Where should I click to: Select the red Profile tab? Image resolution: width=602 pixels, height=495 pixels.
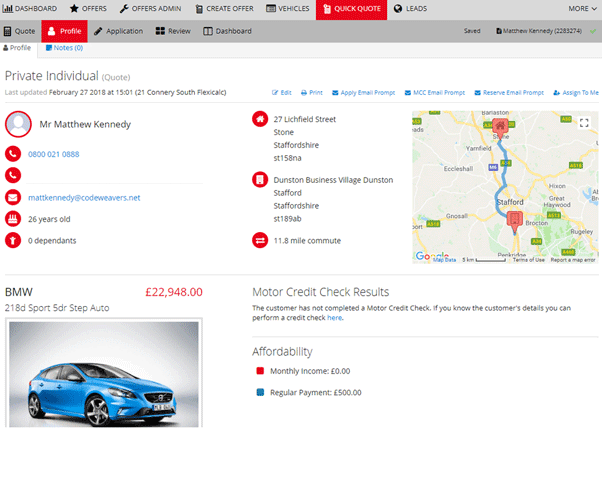(64, 31)
